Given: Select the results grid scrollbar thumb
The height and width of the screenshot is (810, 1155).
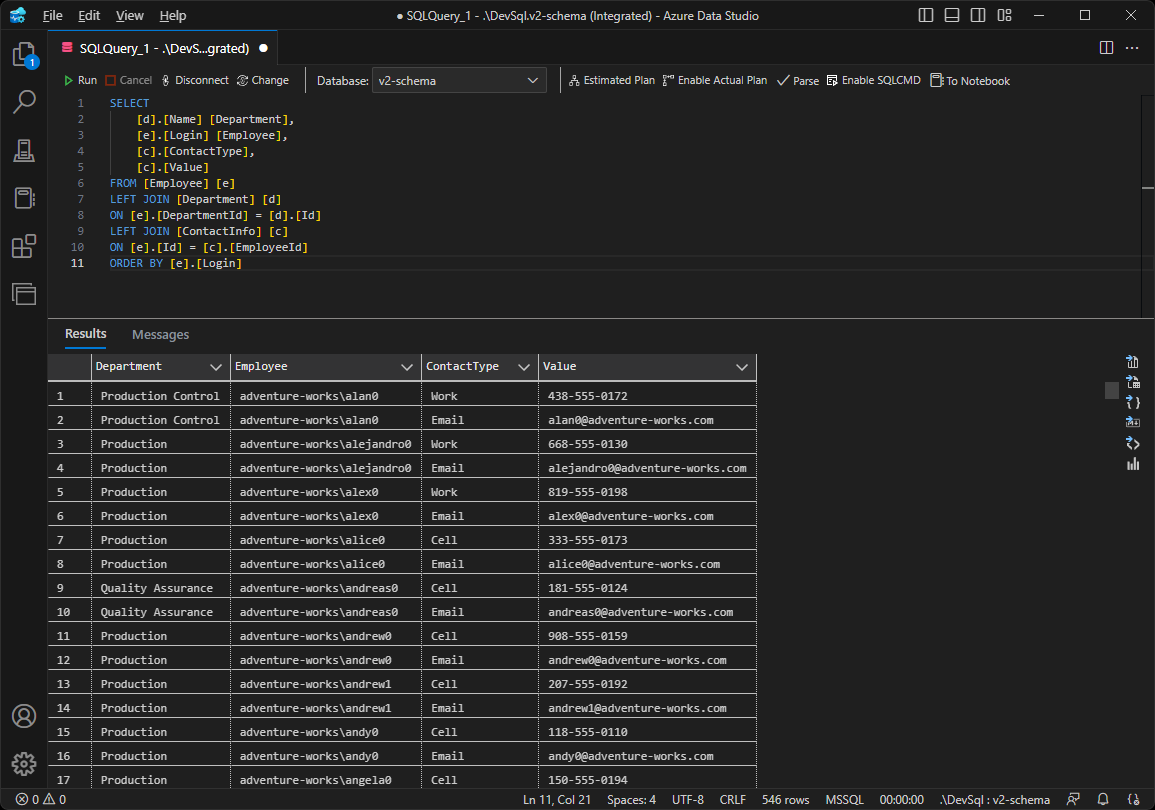Looking at the screenshot, I should (x=1112, y=390).
